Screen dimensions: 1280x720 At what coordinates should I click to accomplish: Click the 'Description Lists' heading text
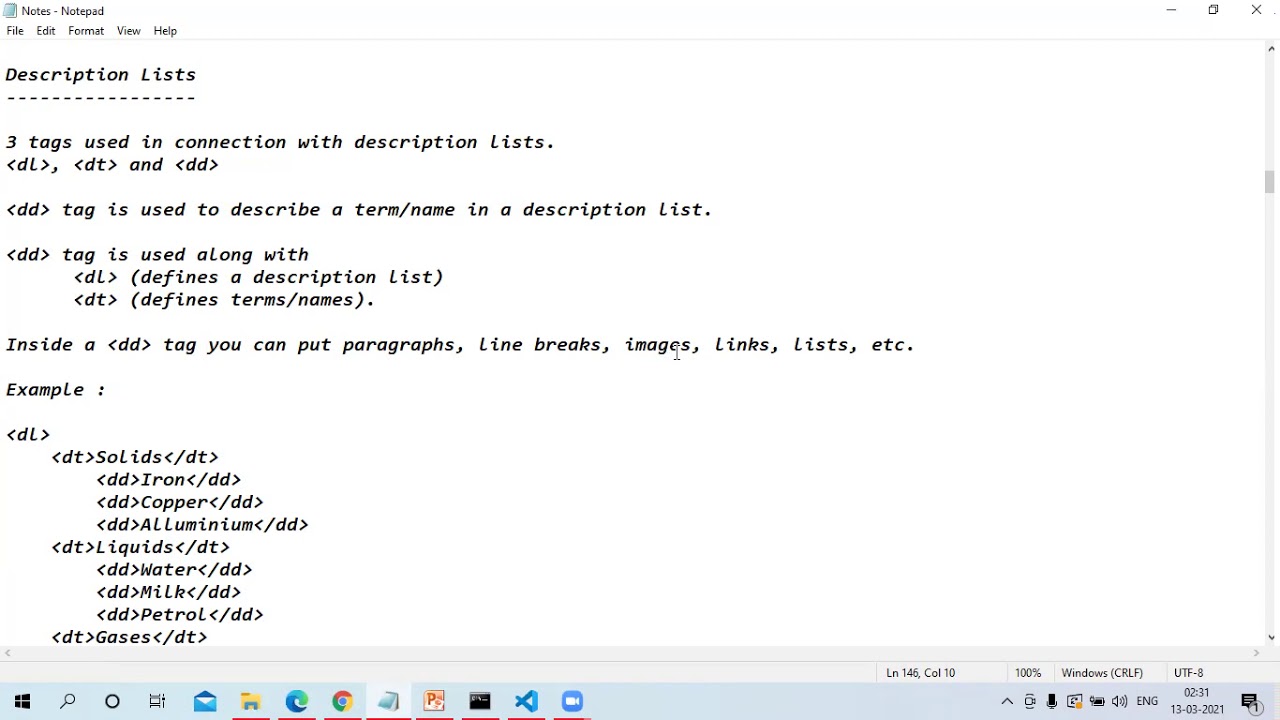(x=101, y=75)
